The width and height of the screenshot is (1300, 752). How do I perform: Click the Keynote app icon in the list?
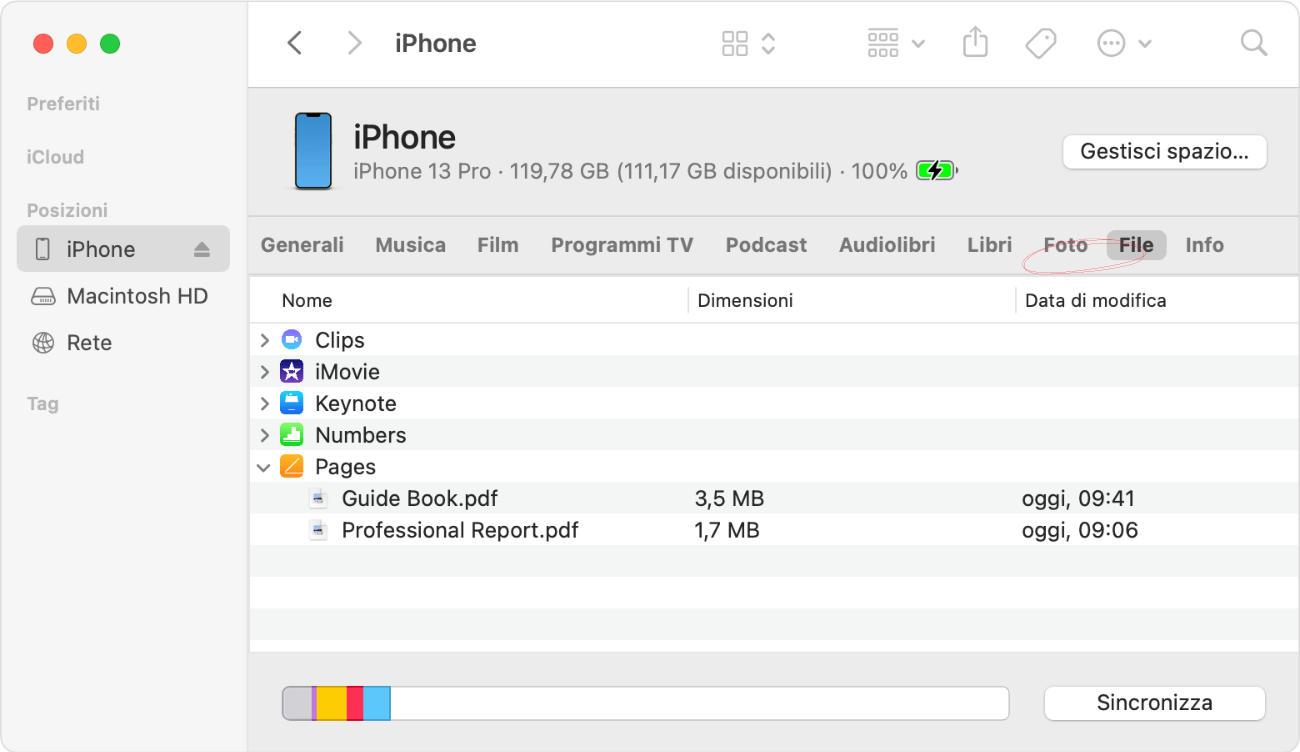click(x=291, y=403)
